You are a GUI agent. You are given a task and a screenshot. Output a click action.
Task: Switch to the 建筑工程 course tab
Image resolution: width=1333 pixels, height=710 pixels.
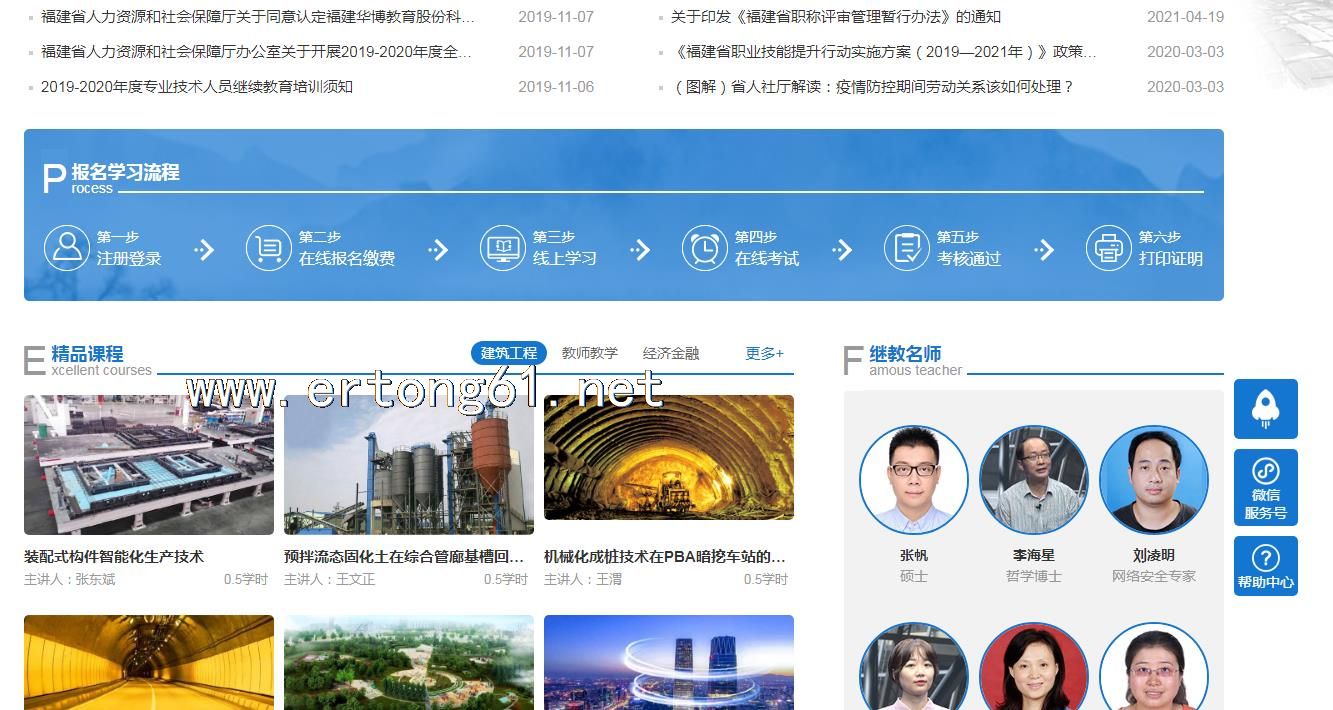pos(509,353)
